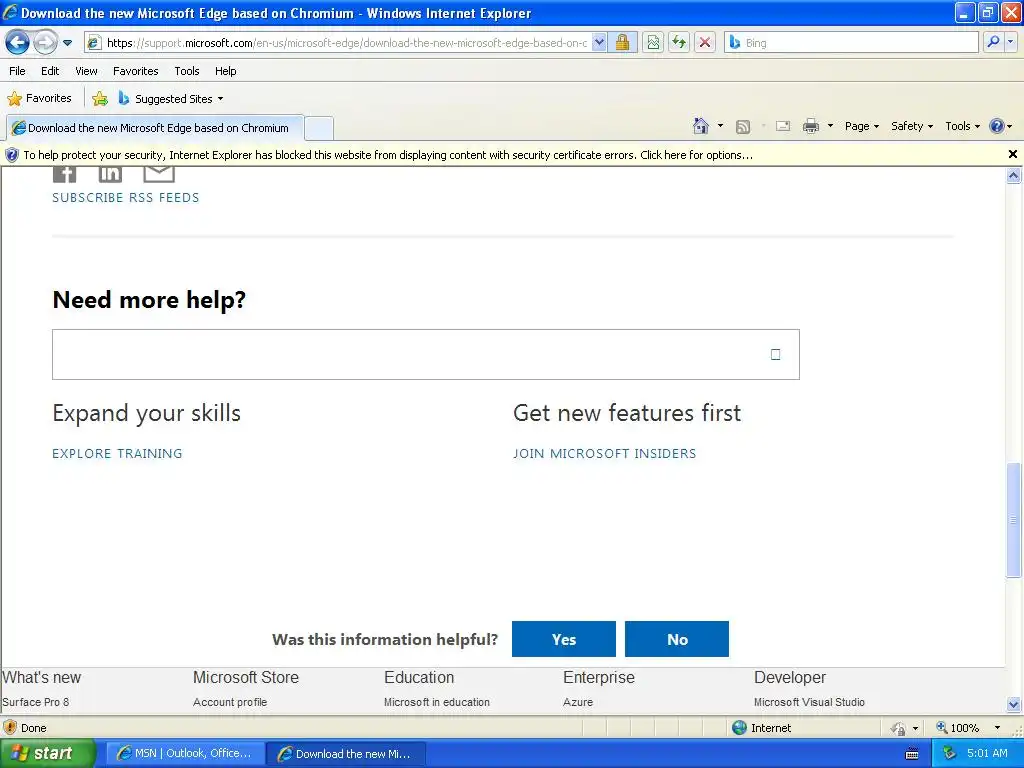Open the JOIN MICROSOFT INSIDERS link
This screenshot has height=768, width=1024.
(x=605, y=453)
